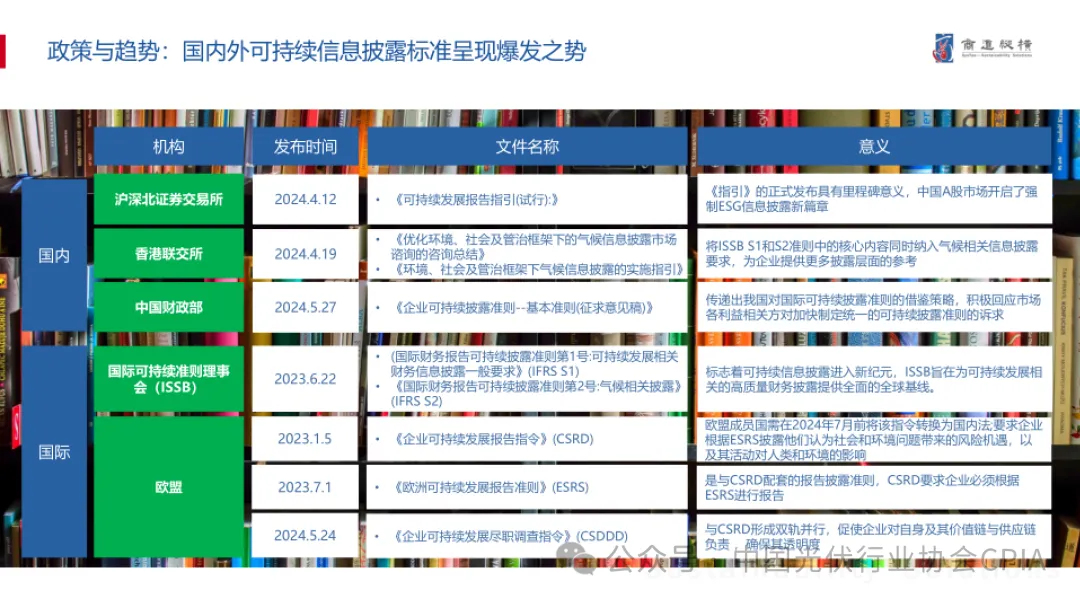This screenshot has width=1080, height=603.
Task: Click the 国内 category block
Action: (54, 256)
